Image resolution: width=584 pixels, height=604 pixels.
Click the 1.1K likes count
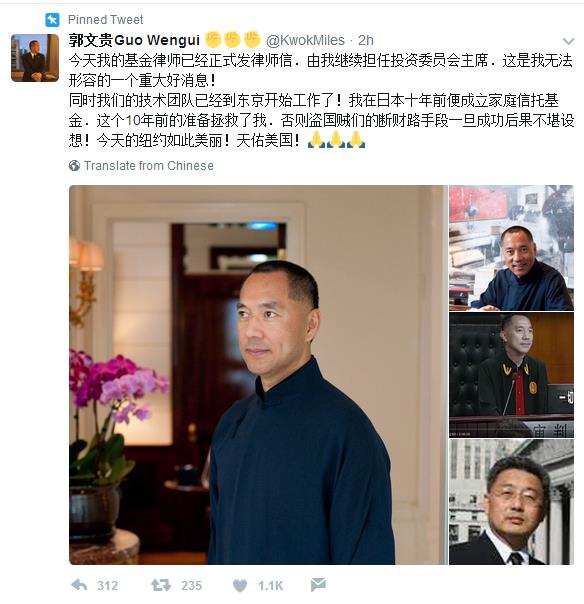(x=270, y=586)
